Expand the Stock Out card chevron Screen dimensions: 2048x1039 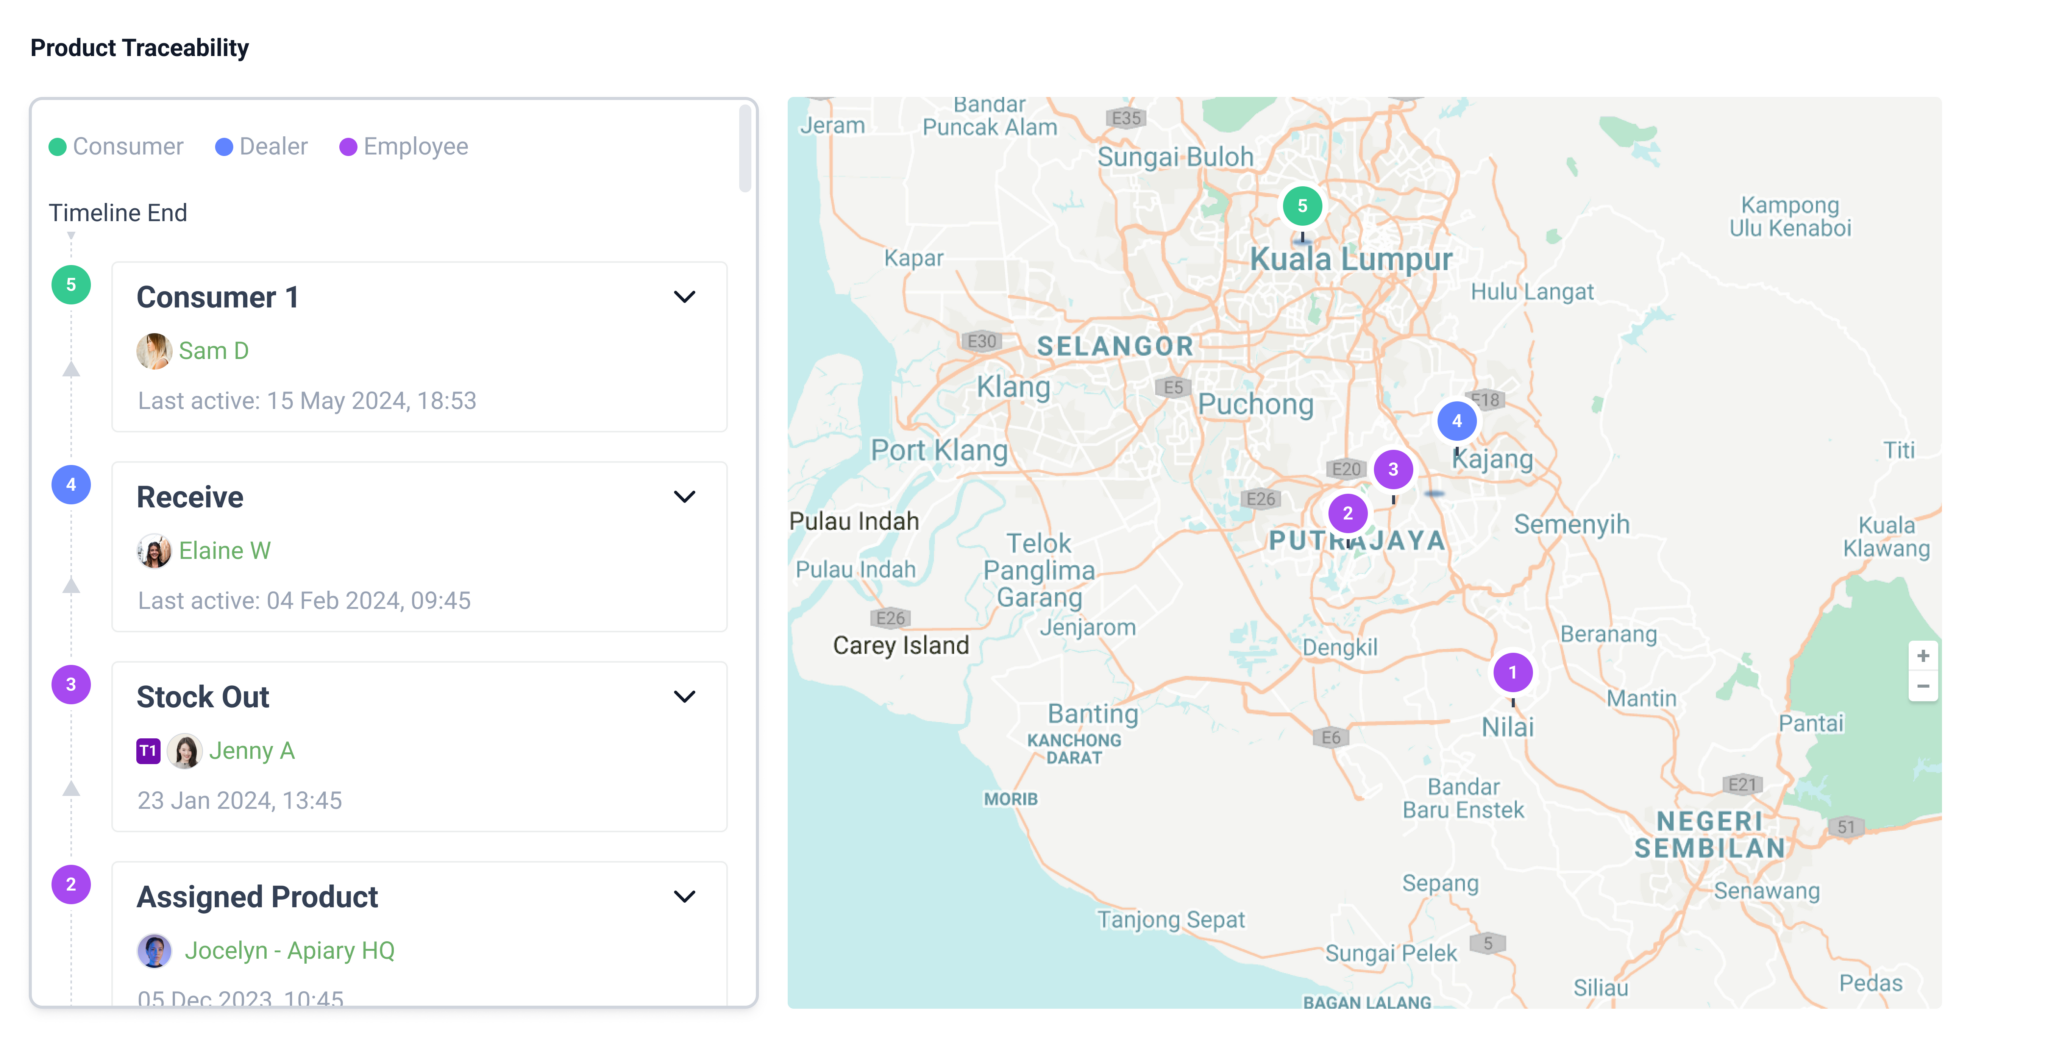pos(684,697)
